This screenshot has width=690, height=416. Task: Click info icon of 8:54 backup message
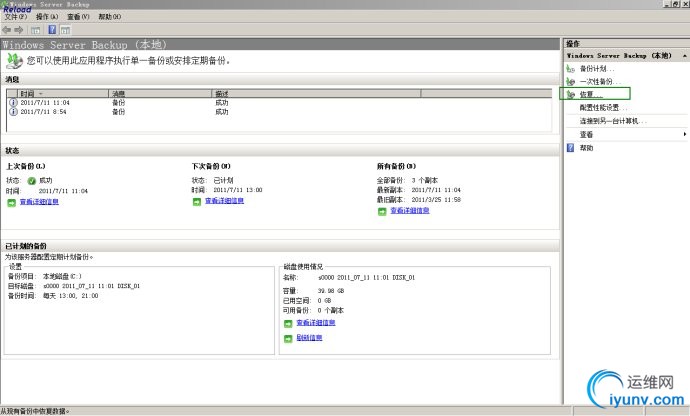point(13,112)
